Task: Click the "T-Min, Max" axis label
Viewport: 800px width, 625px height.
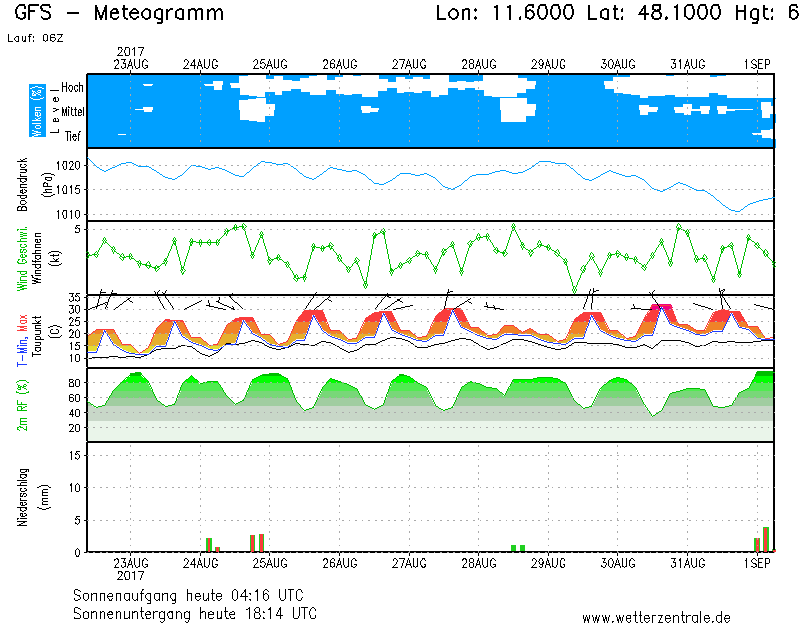Action: tap(22, 340)
